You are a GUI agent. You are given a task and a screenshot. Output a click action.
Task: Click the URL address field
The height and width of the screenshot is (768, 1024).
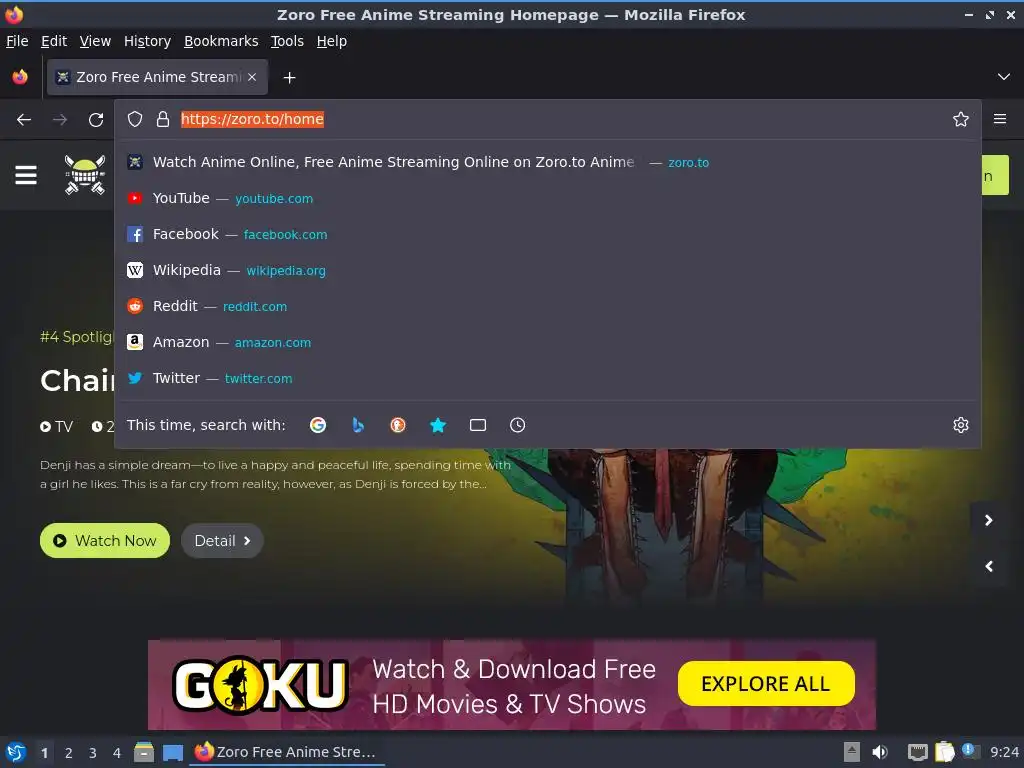(562, 119)
